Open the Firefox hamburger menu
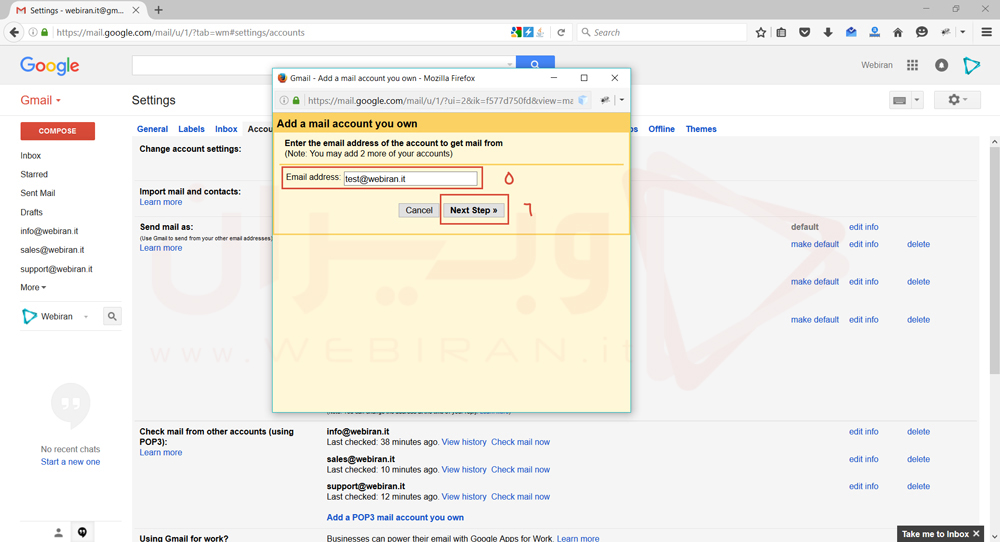The width and height of the screenshot is (1000, 542). point(987,33)
